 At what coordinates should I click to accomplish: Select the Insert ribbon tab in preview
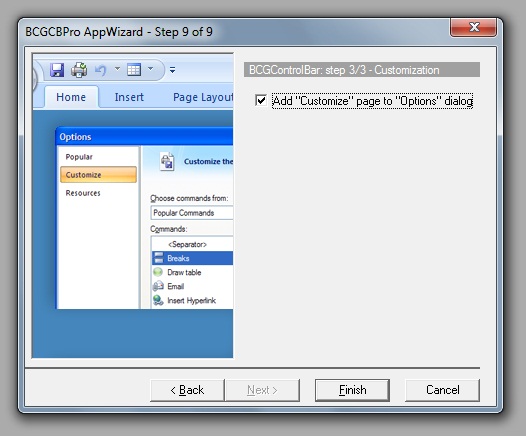tap(129, 97)
